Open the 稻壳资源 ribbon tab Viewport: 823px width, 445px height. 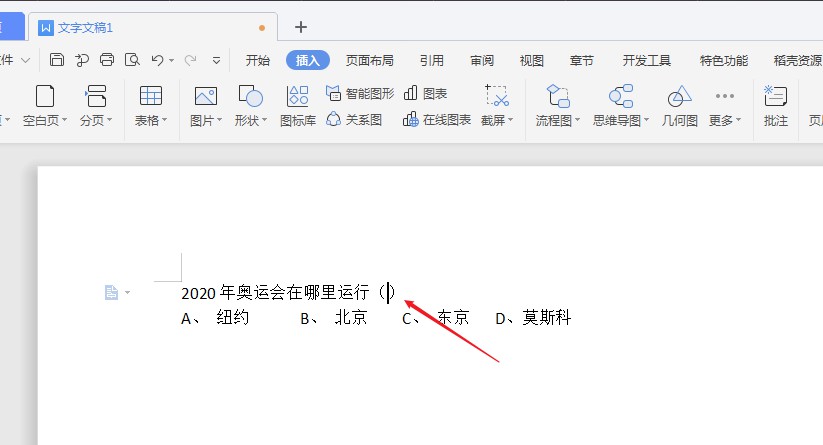click(x=798, y=60)
